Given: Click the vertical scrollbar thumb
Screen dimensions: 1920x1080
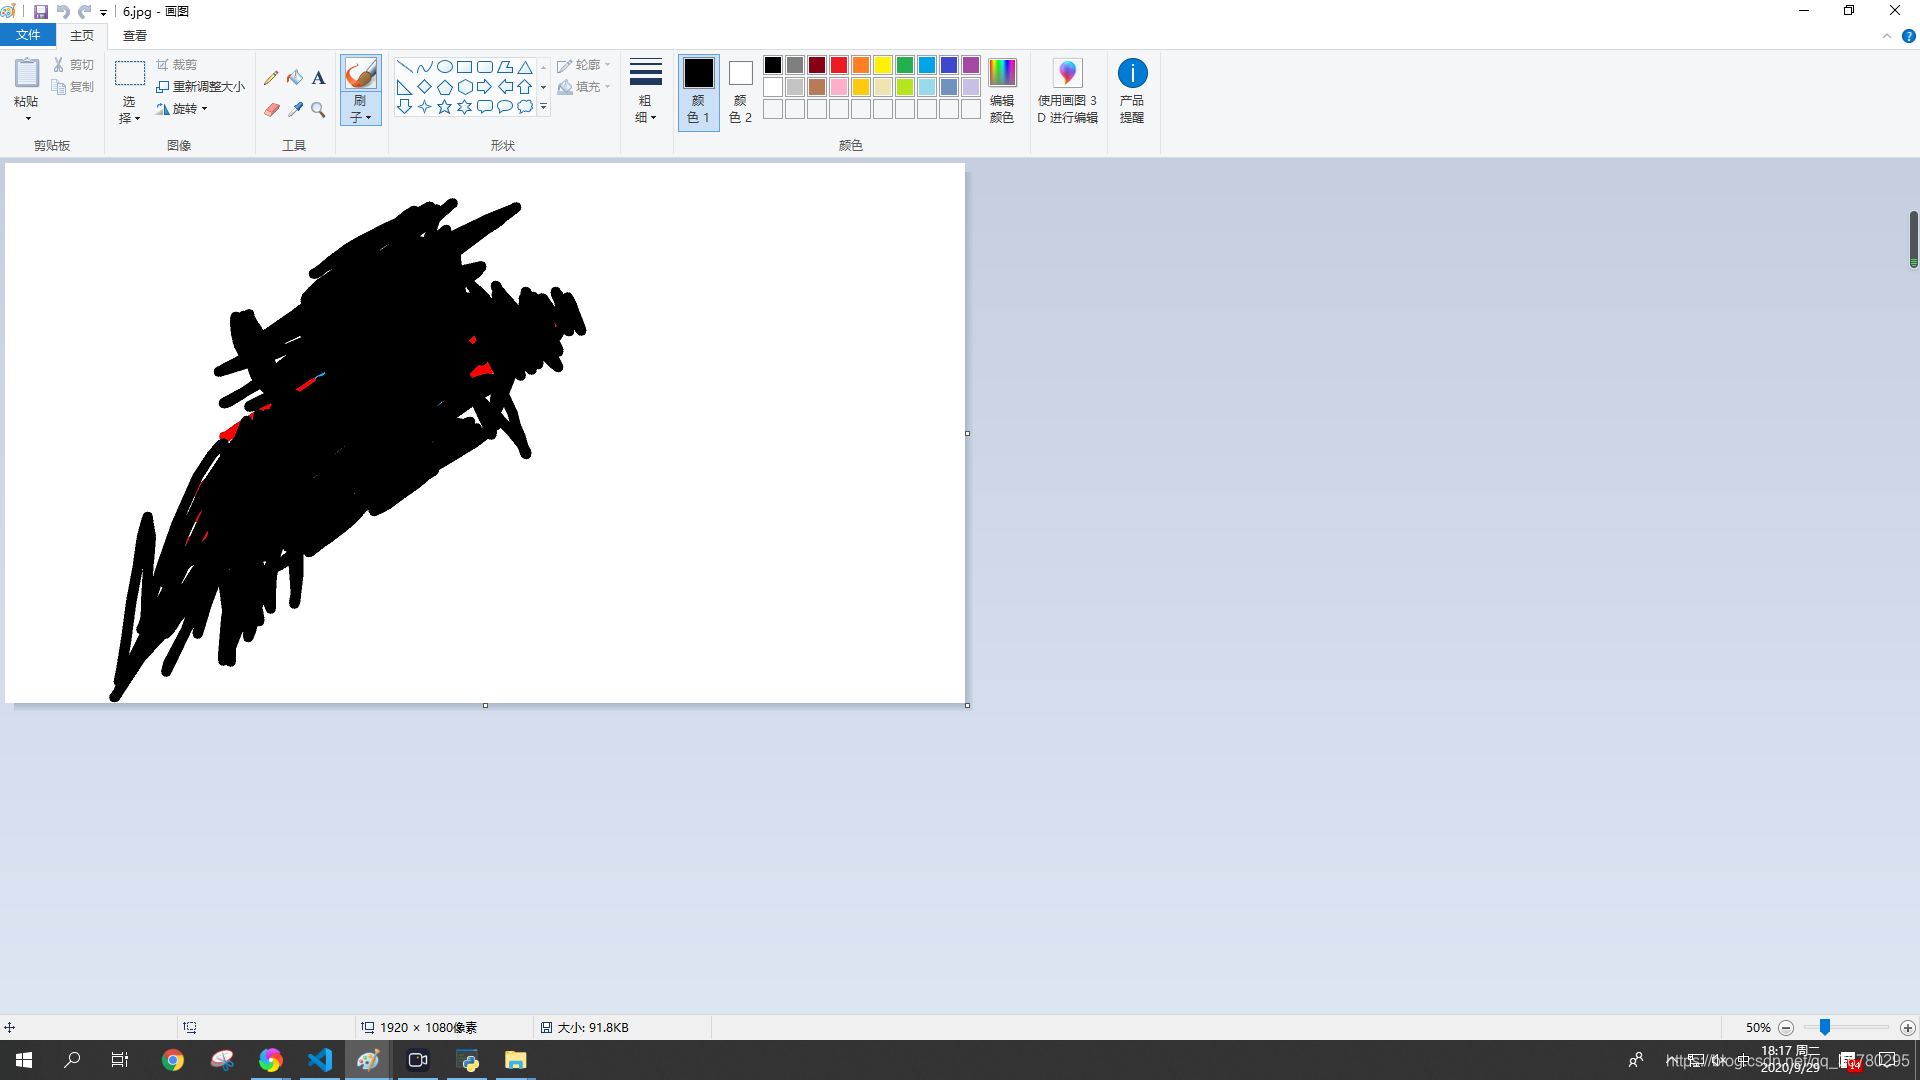Looking at the screenshot, I should pos(1913,239).
